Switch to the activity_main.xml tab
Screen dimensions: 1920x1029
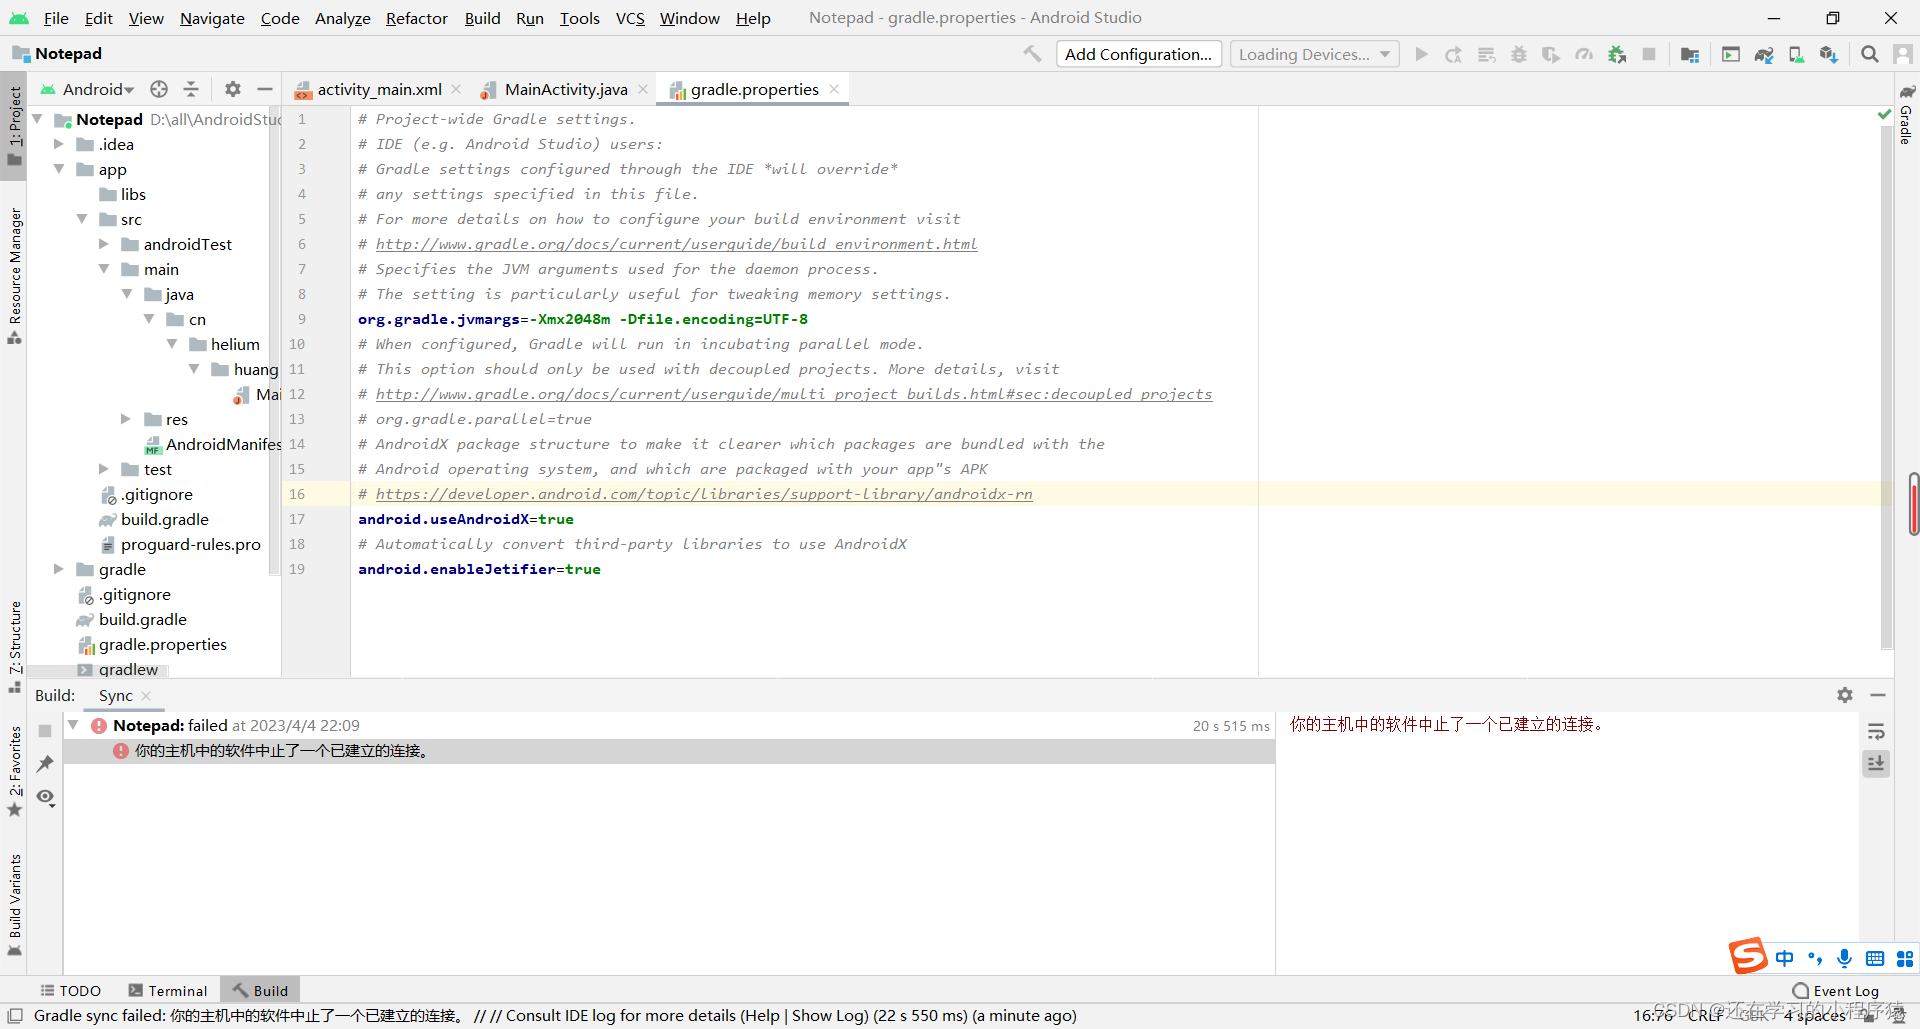379,89
